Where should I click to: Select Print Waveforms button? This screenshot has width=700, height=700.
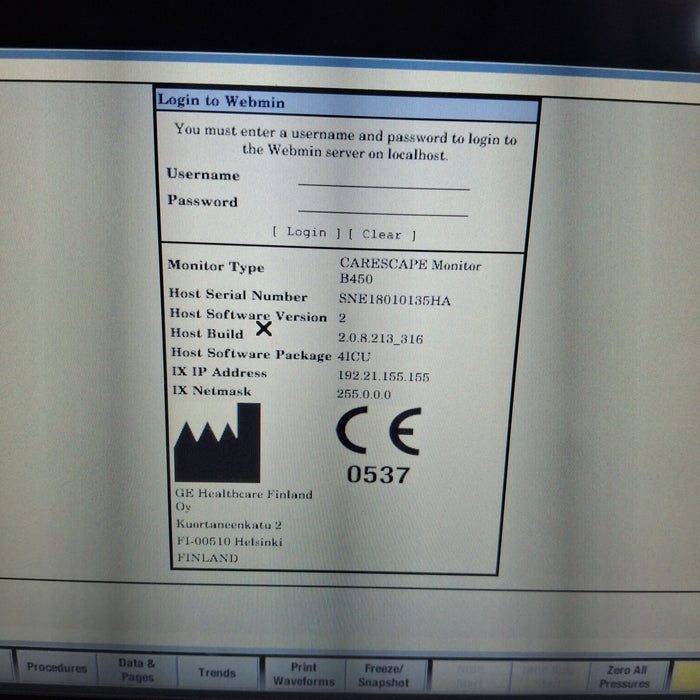tap(304, 675)
